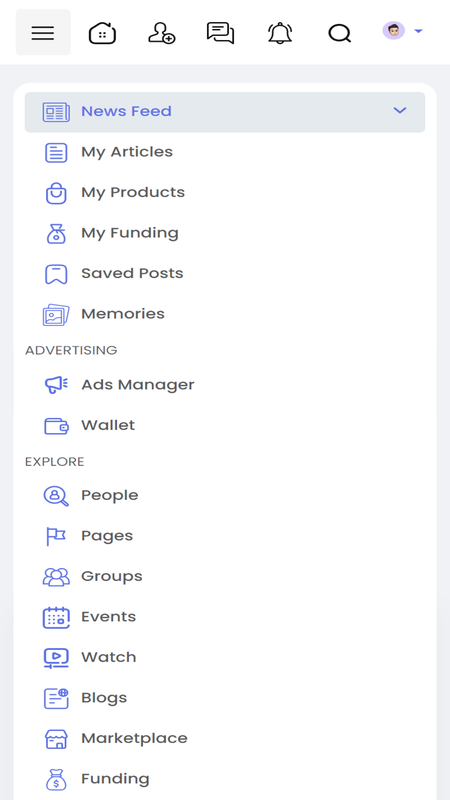Open My Articles
Screen dimensions: 450x800
225,152
